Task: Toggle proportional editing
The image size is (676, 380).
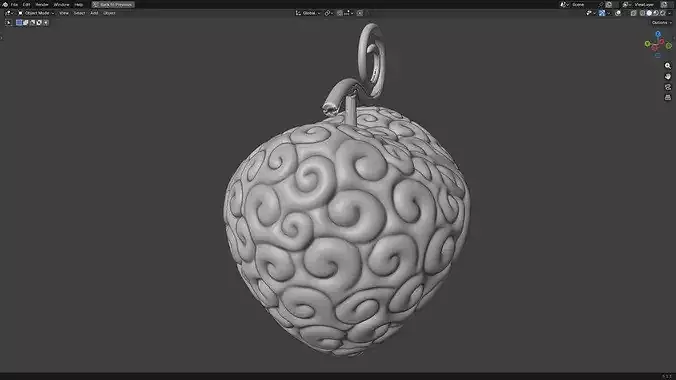Action: coord(360,13)
